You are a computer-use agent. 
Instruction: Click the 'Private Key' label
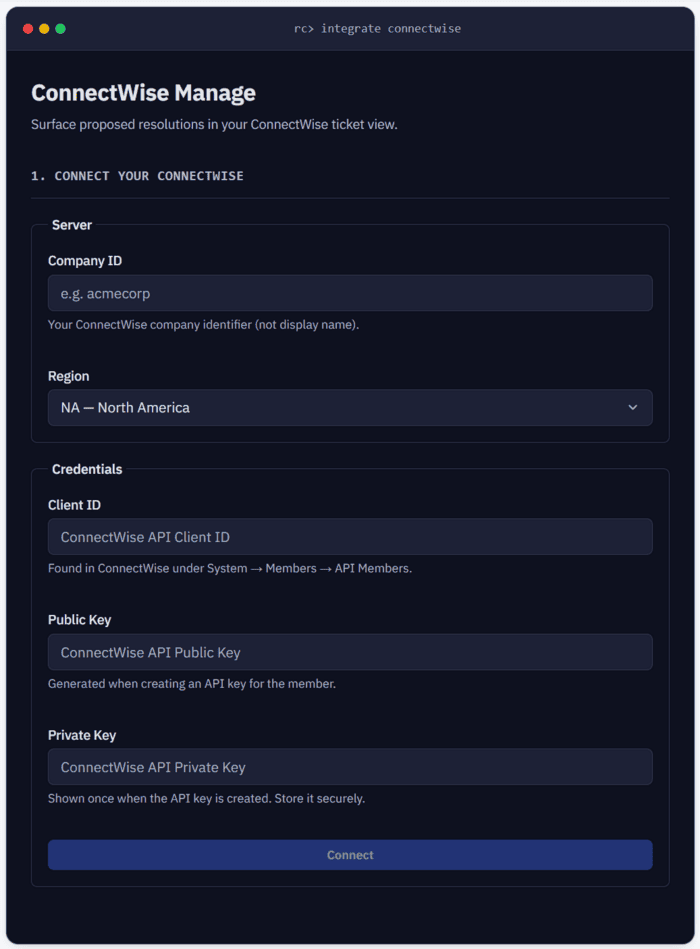(x=82, y=735)
